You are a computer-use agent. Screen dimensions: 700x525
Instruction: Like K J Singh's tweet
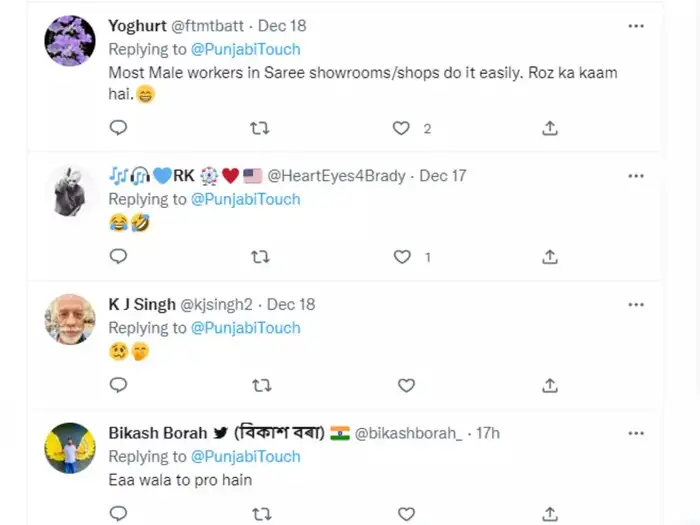(406, 385)
